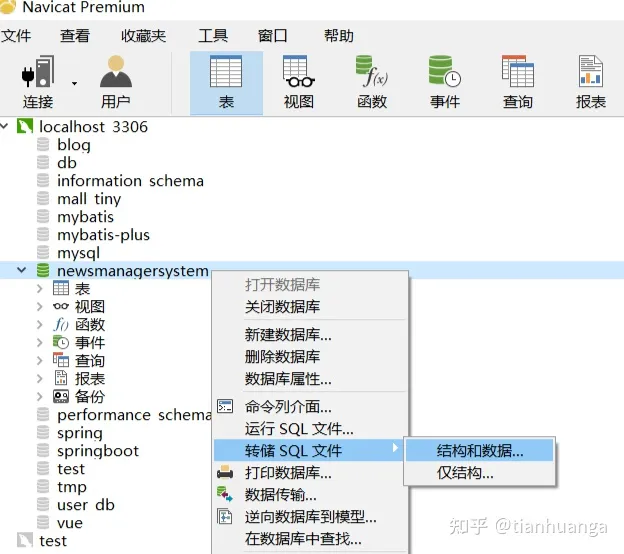Choose 数据库属性... from context menu
The width and height of the screenshot is (624, 554).
(x=288, y=379)
